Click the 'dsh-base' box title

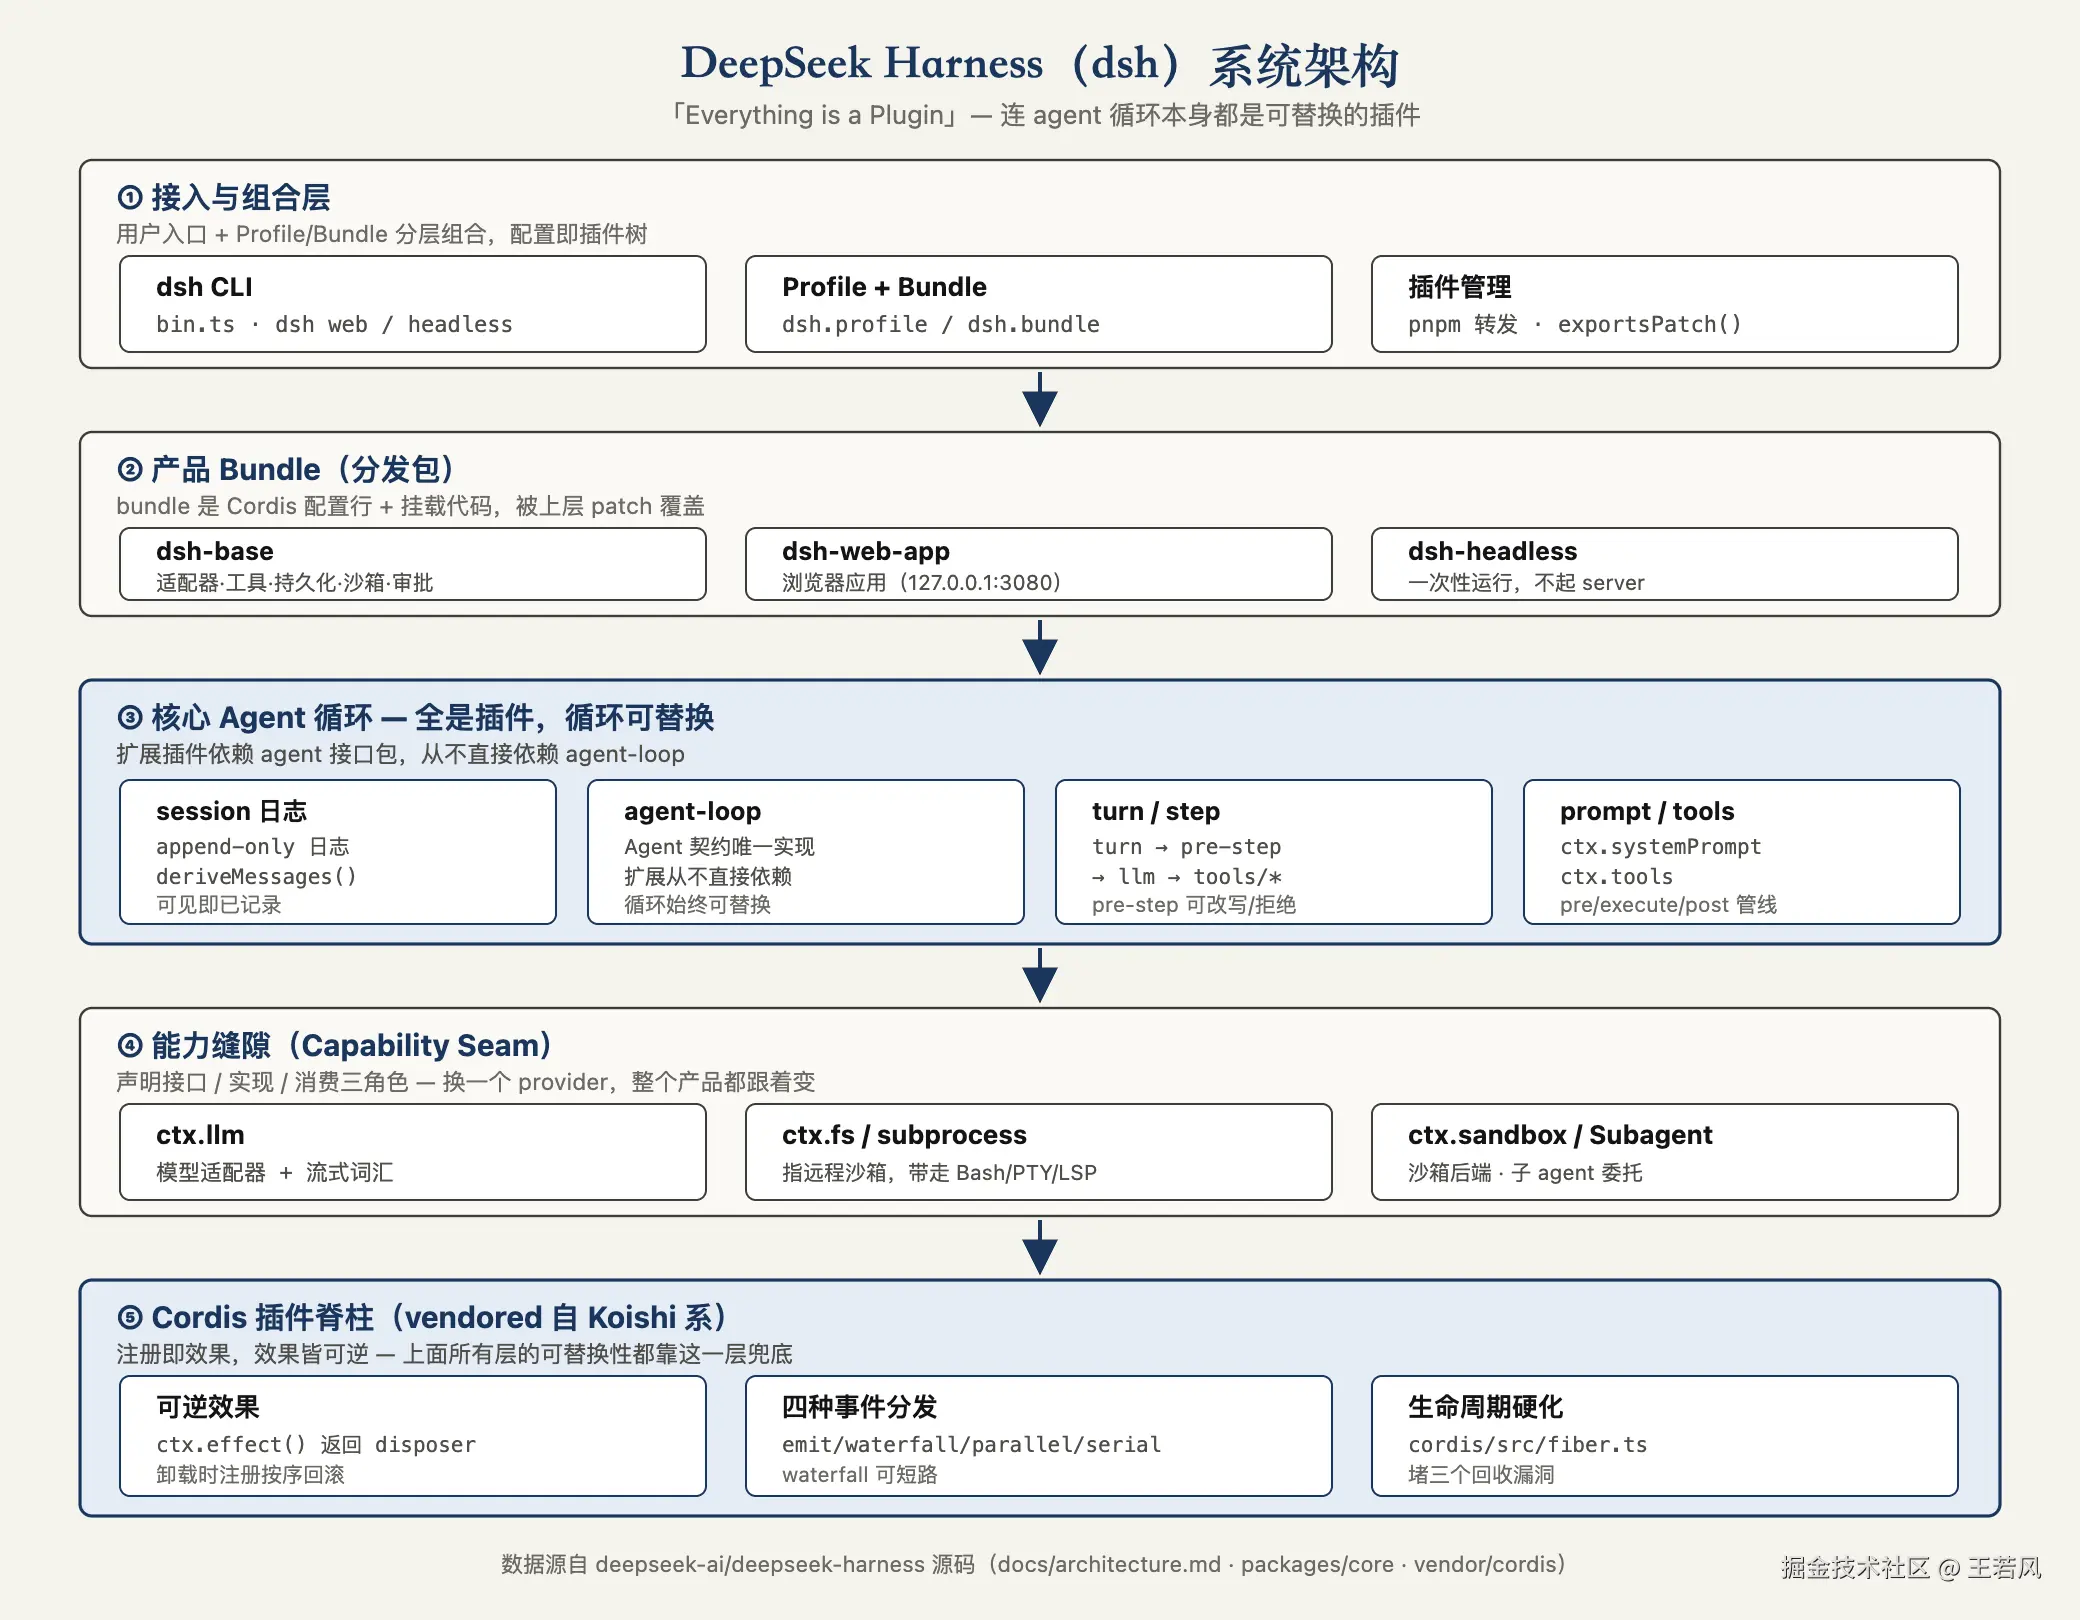(215, 551)
